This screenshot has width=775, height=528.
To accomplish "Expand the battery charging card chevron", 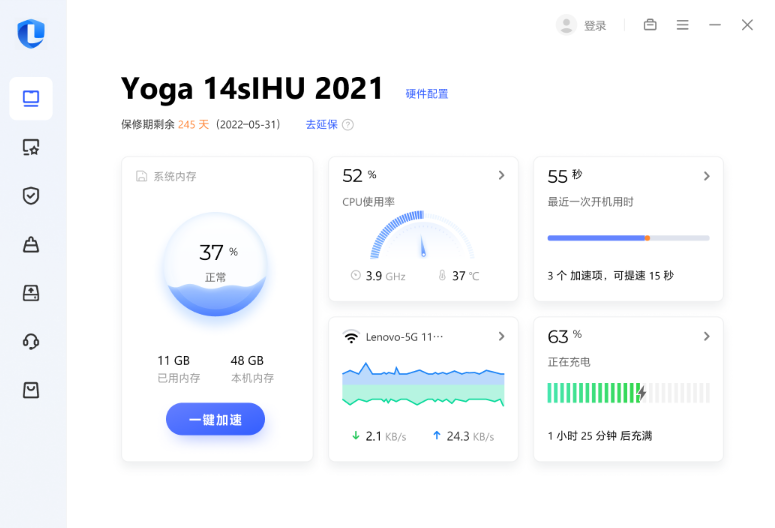I will [x=706, y=336].
